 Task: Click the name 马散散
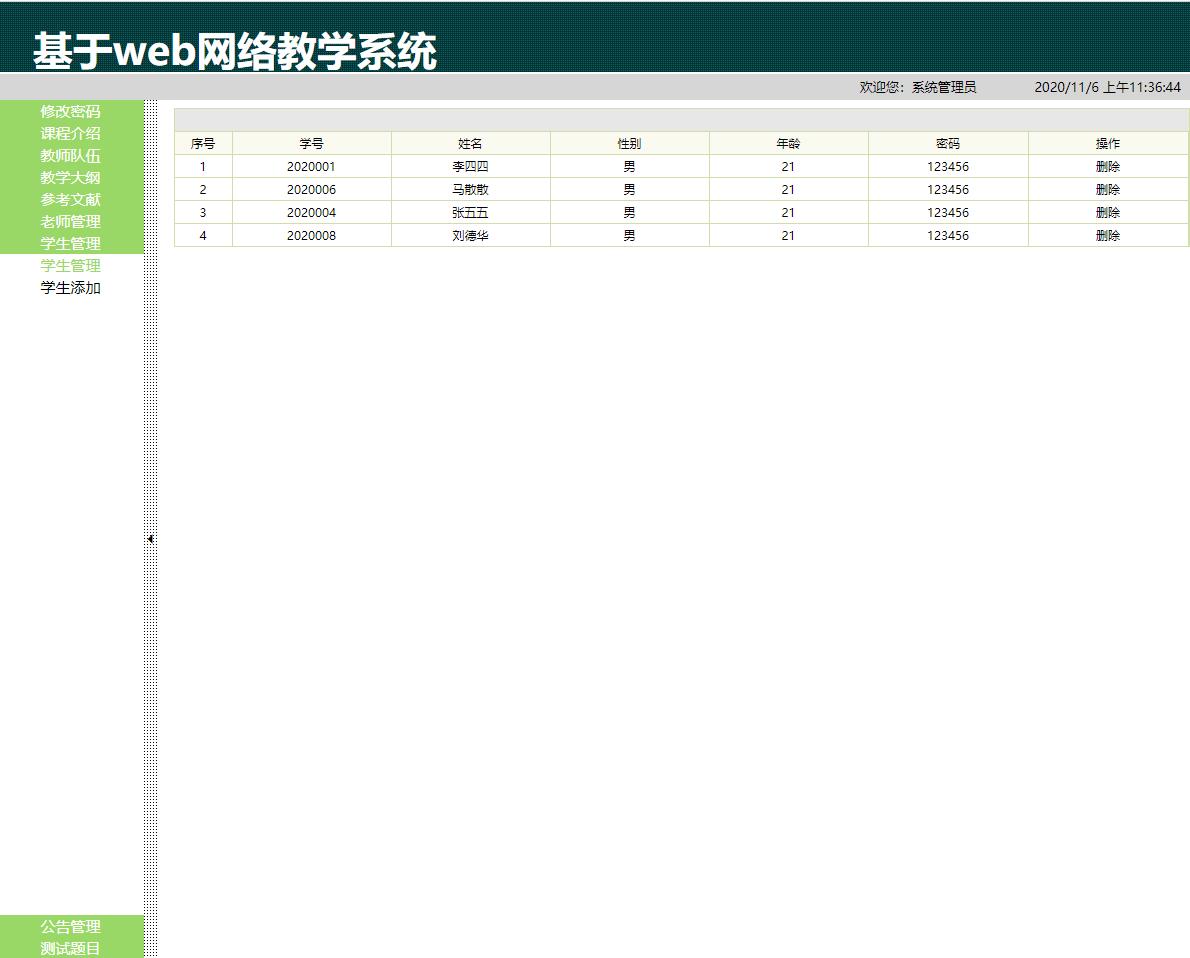(x=471, y=190)
